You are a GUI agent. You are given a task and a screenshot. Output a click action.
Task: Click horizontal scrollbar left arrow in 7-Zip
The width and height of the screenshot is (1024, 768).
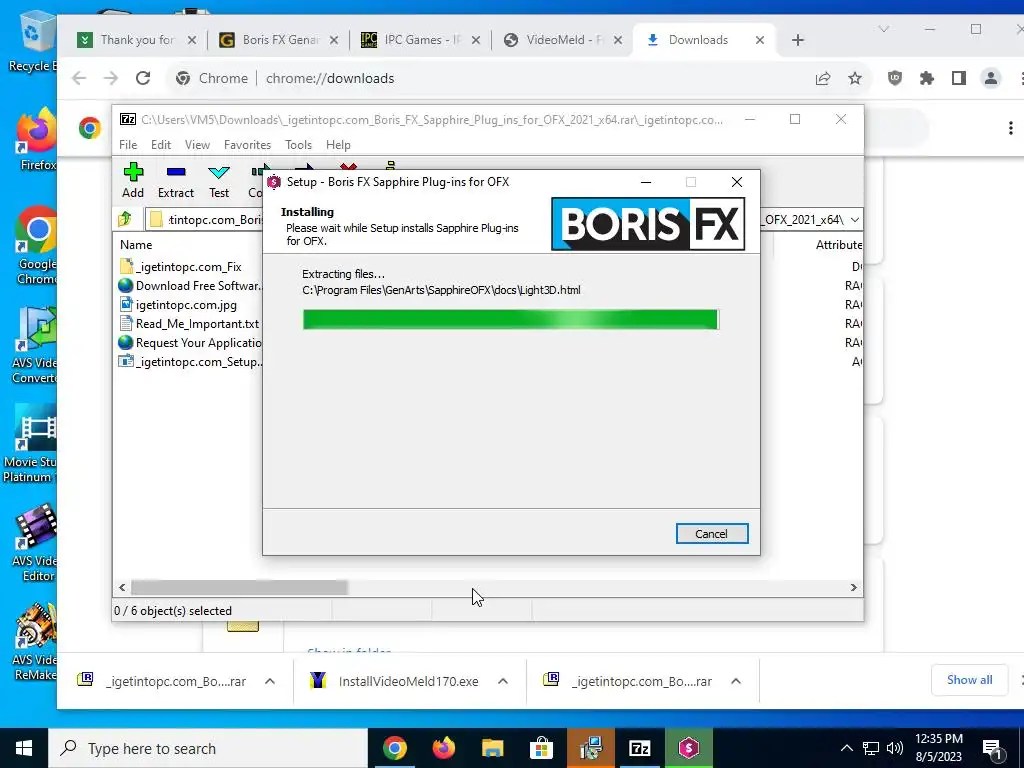[122, 588]
